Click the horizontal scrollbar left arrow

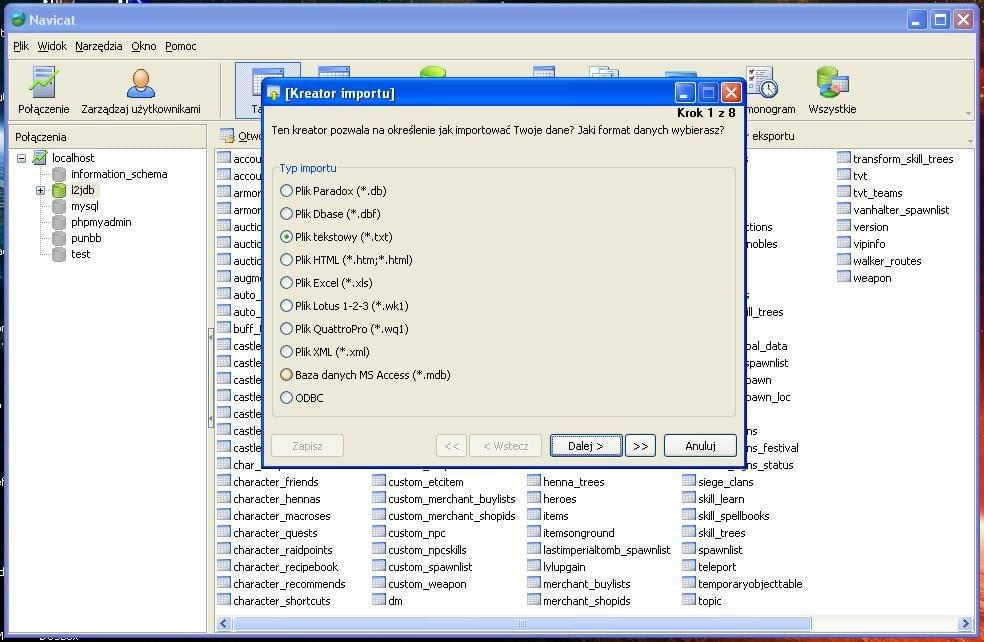(224, 623)
